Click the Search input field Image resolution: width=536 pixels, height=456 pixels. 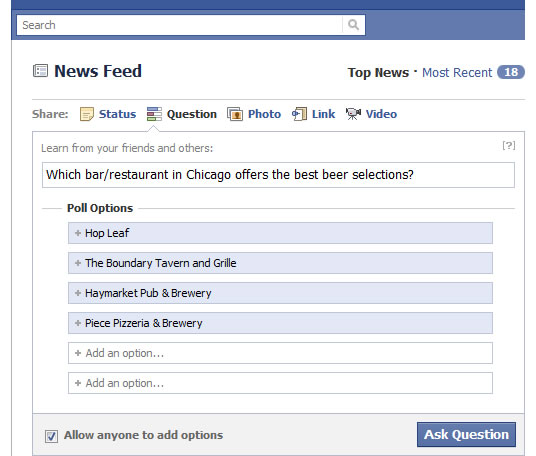(x=179, y=25)
